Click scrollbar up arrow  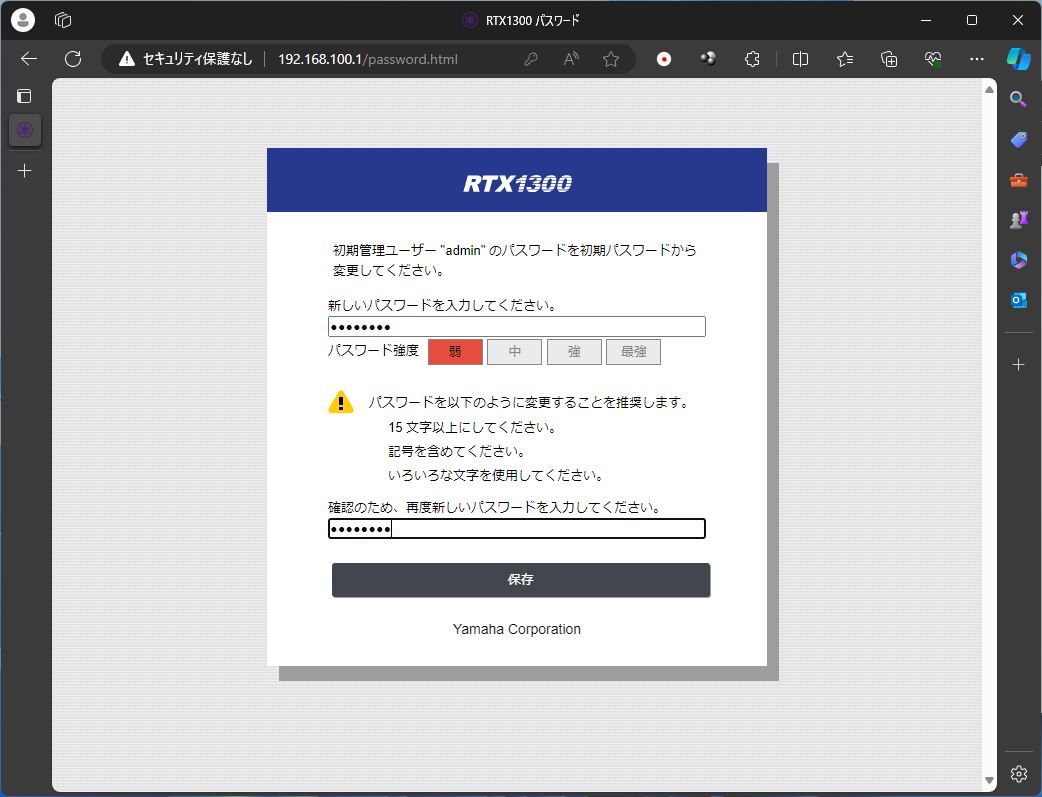(989, 89)
